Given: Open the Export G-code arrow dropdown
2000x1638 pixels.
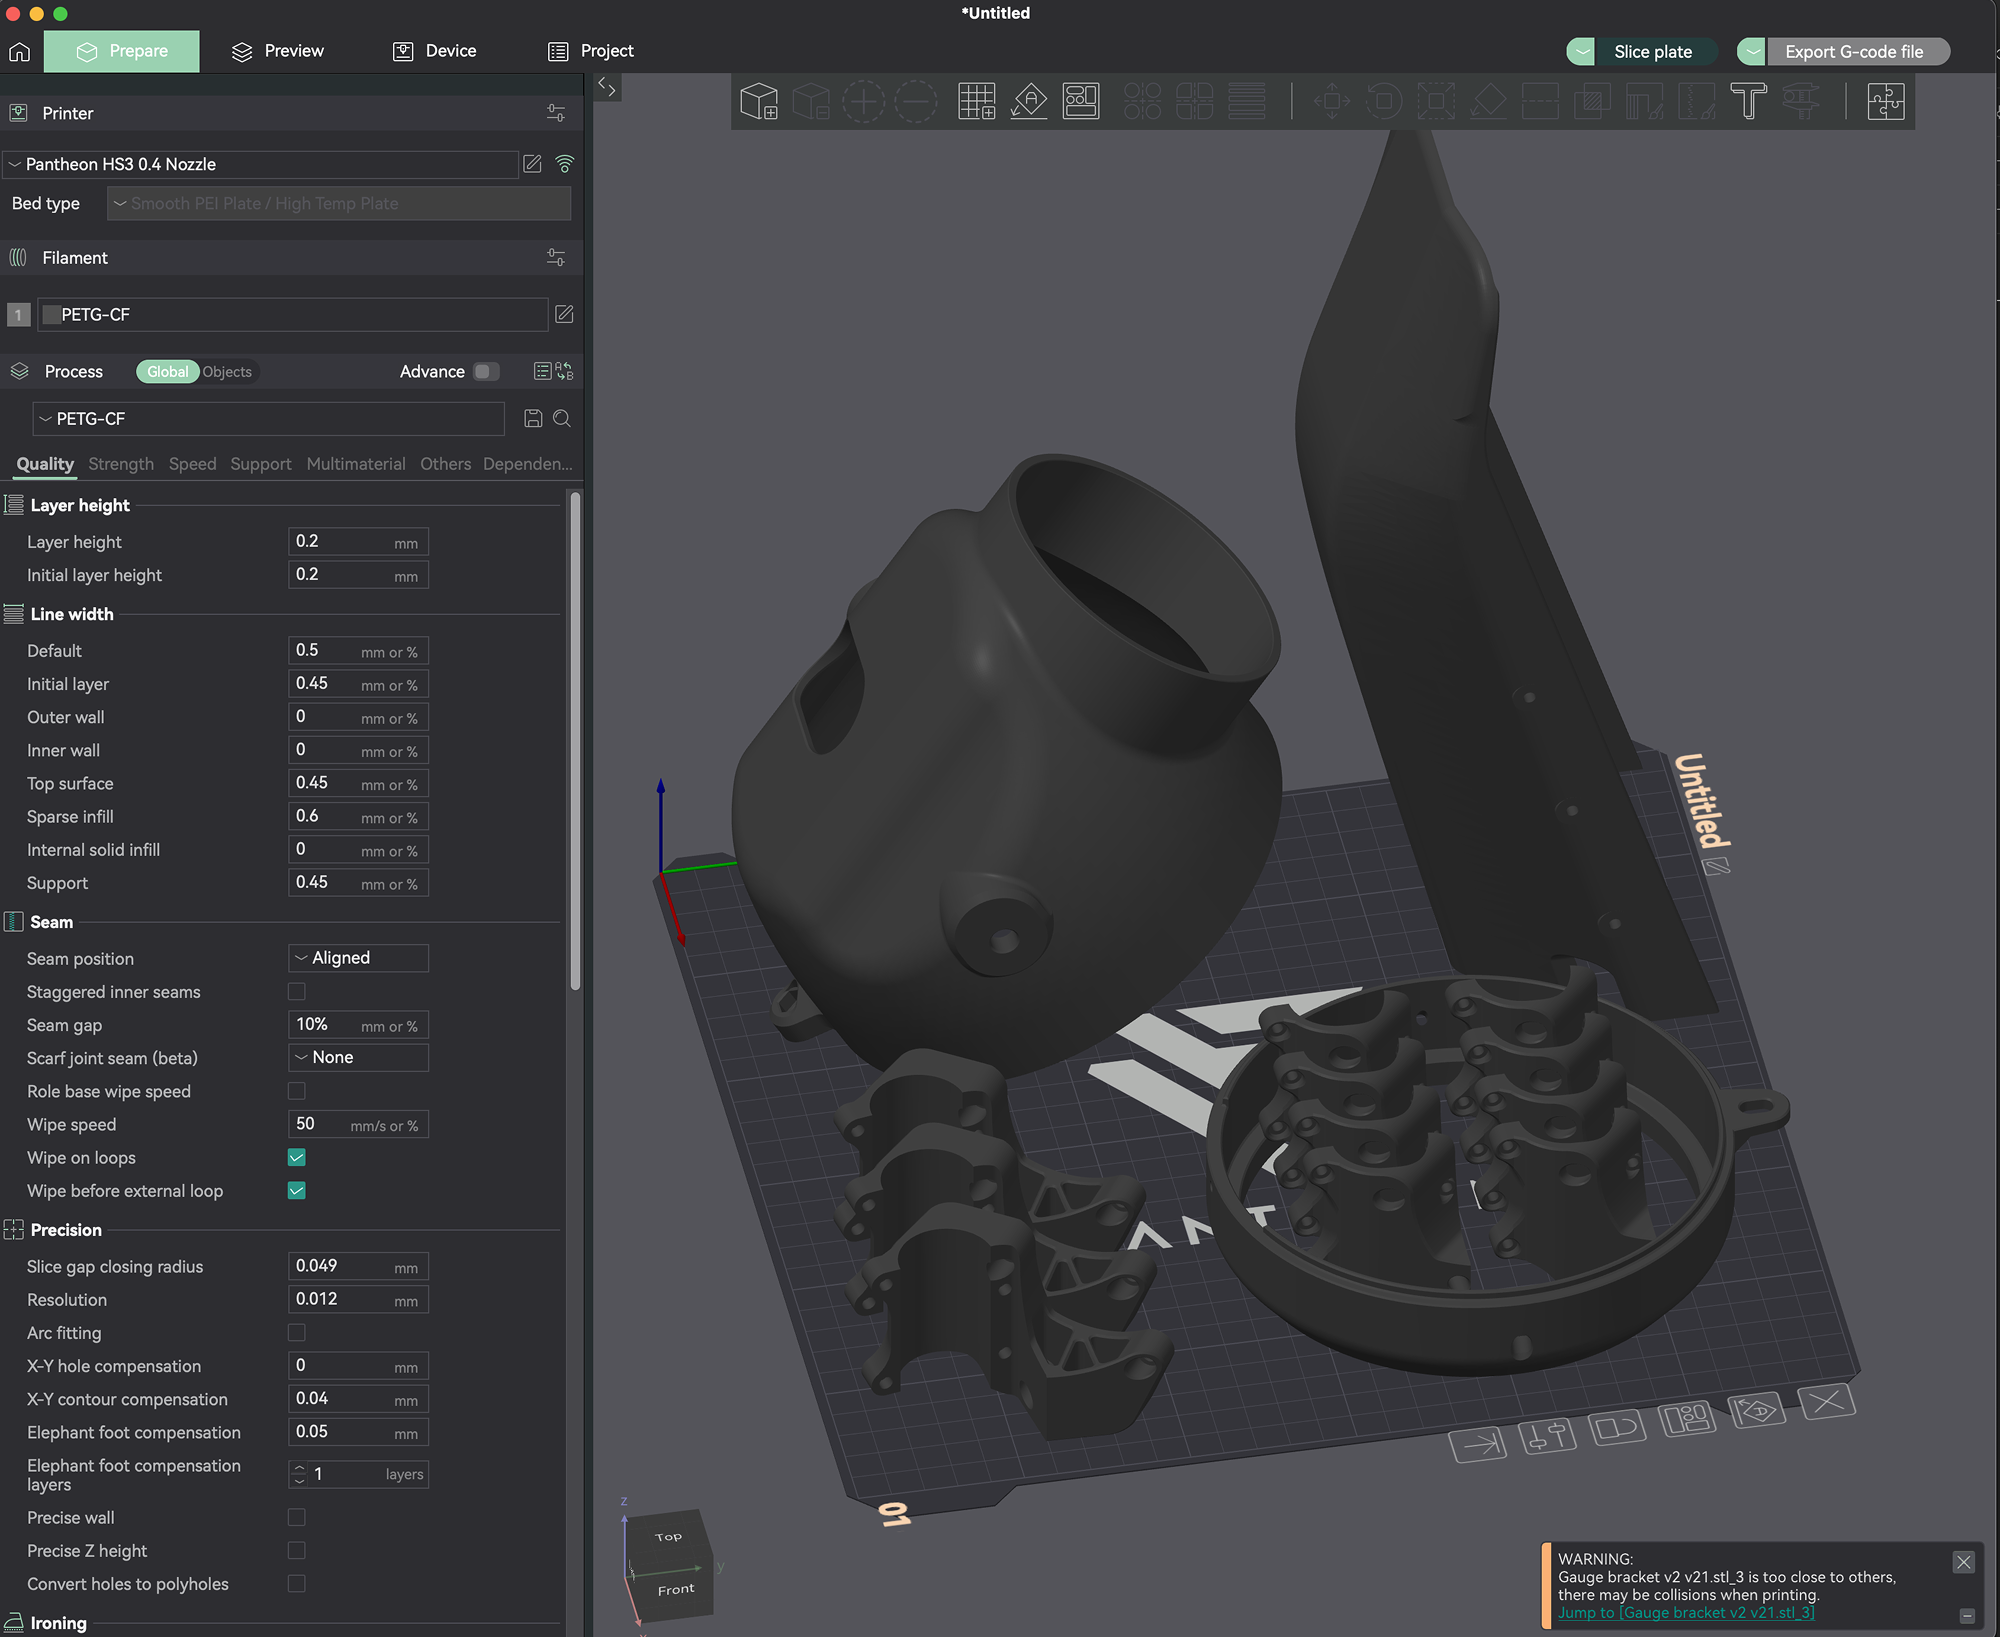Looking at the screenshot, I should 1752,52.
